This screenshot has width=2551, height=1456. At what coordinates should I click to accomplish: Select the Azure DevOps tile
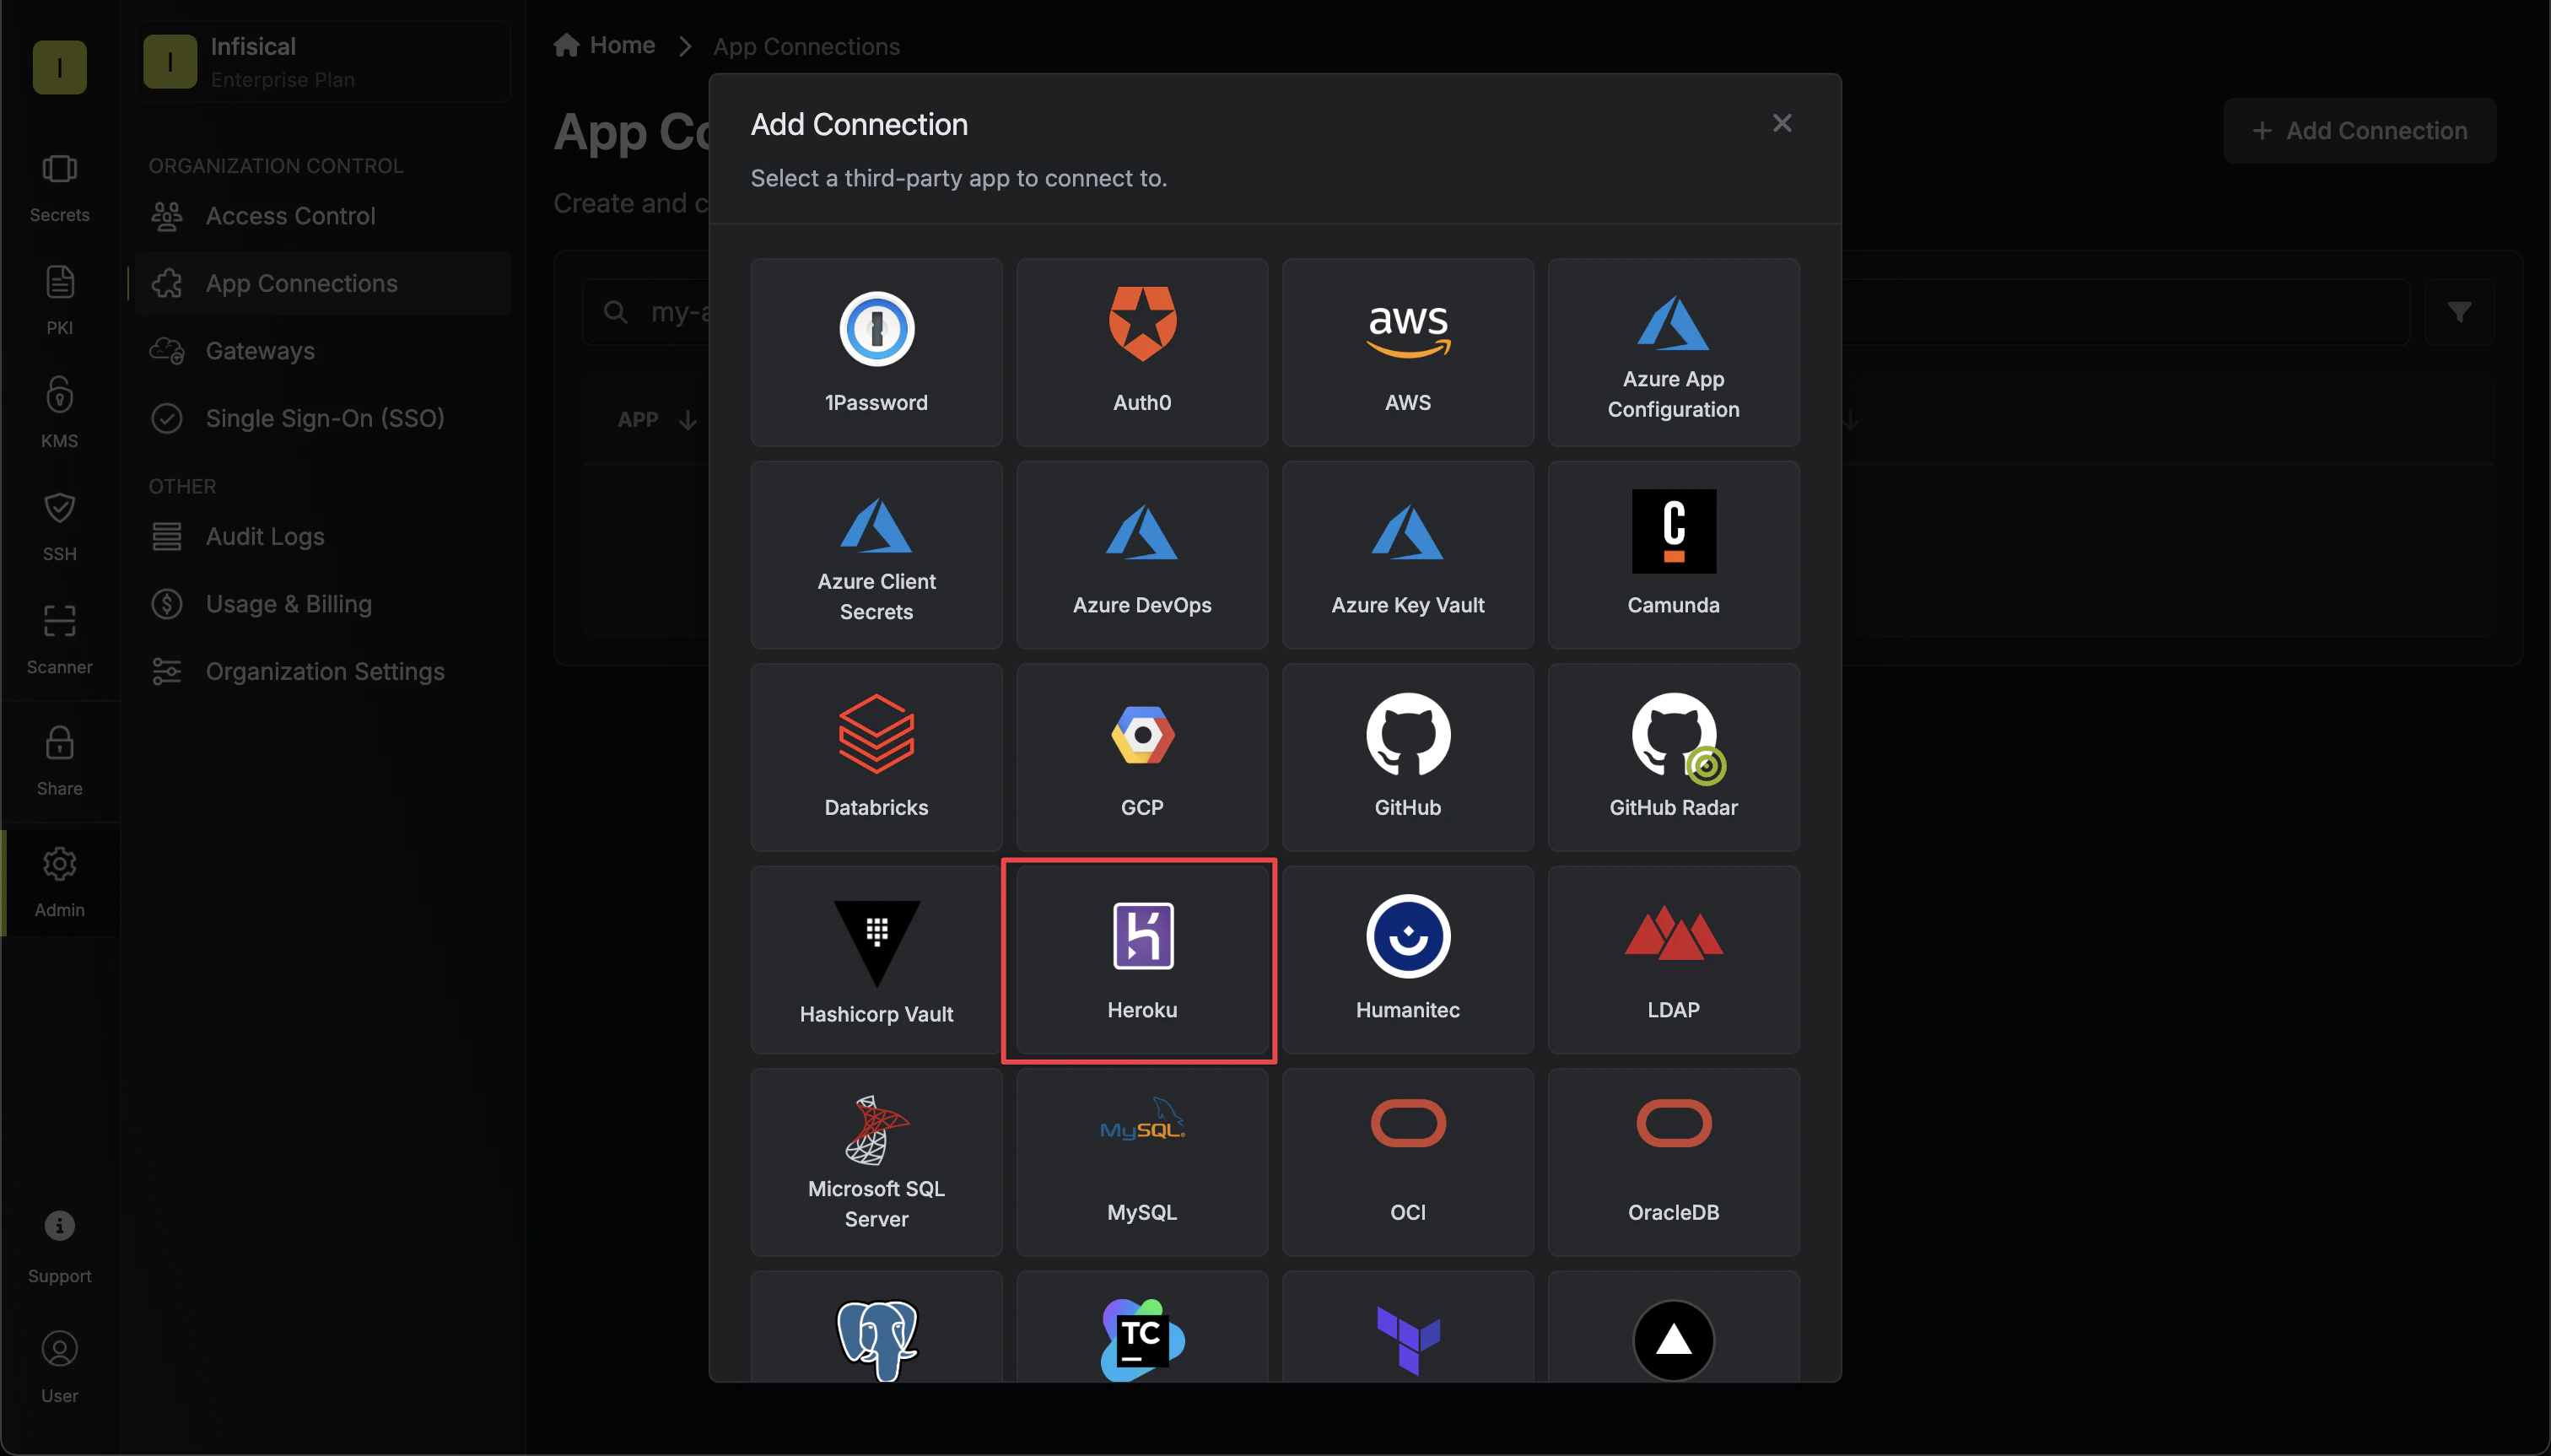[1142, 555]
